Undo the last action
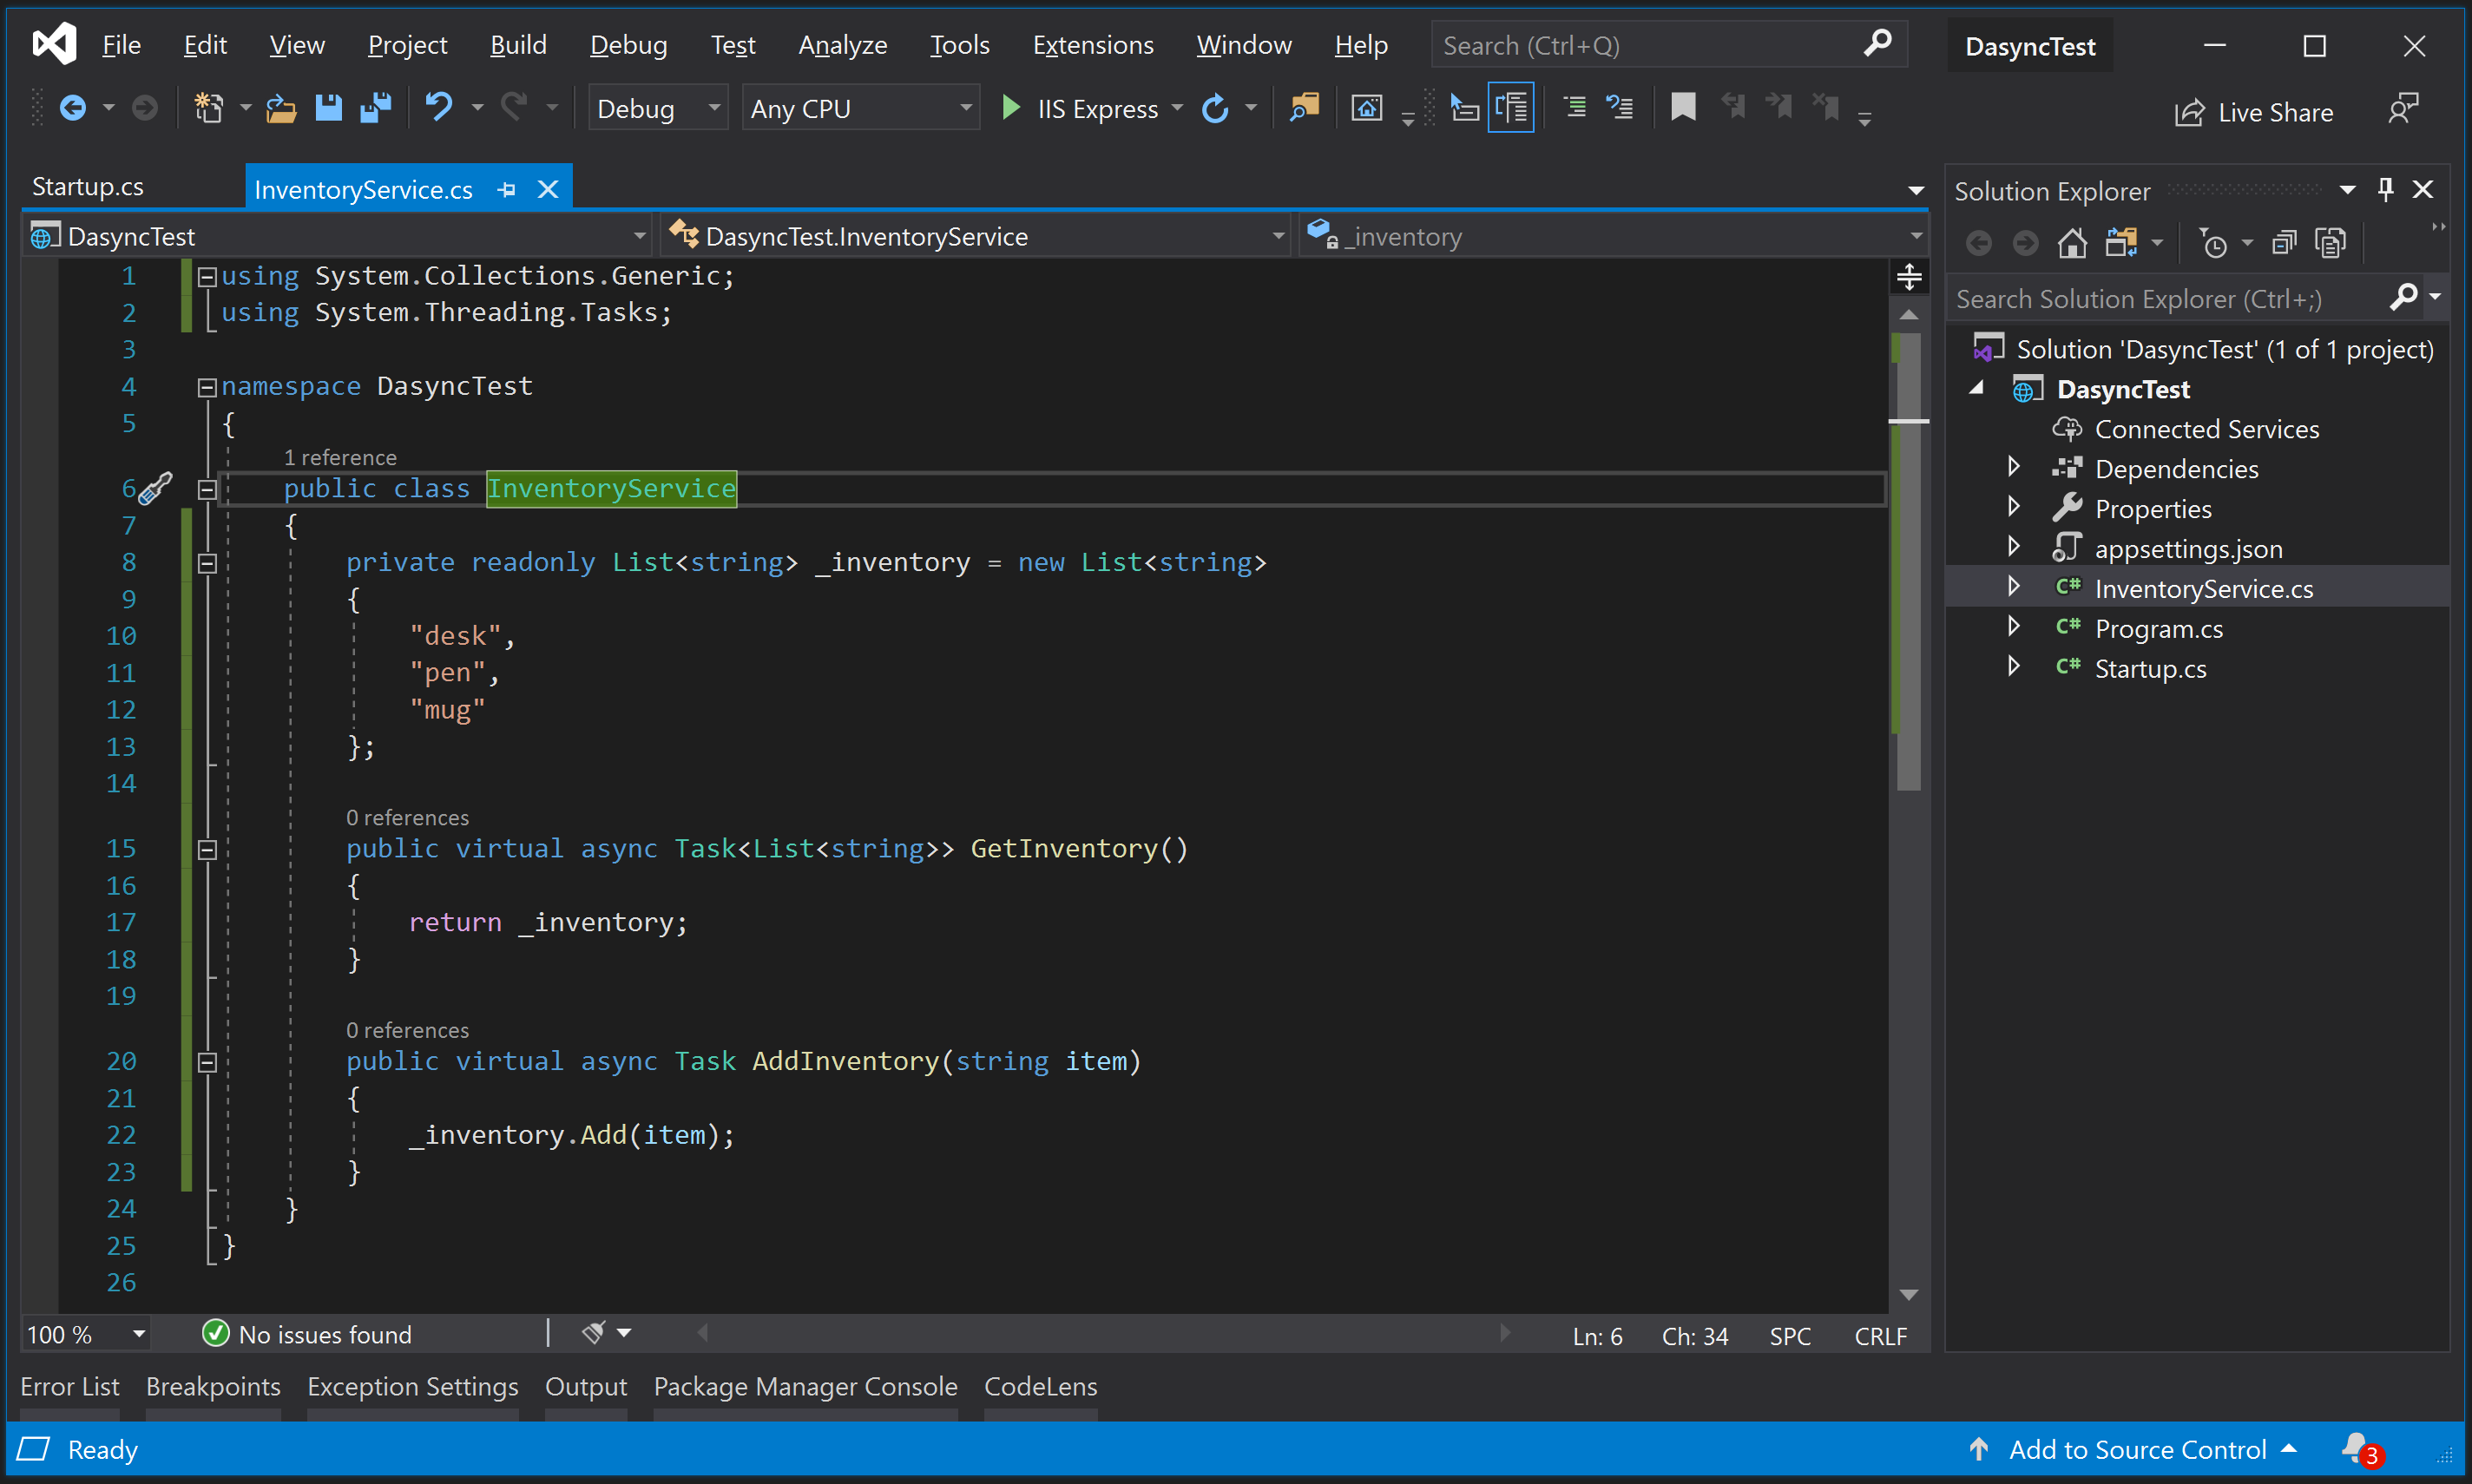 [438, 107]
